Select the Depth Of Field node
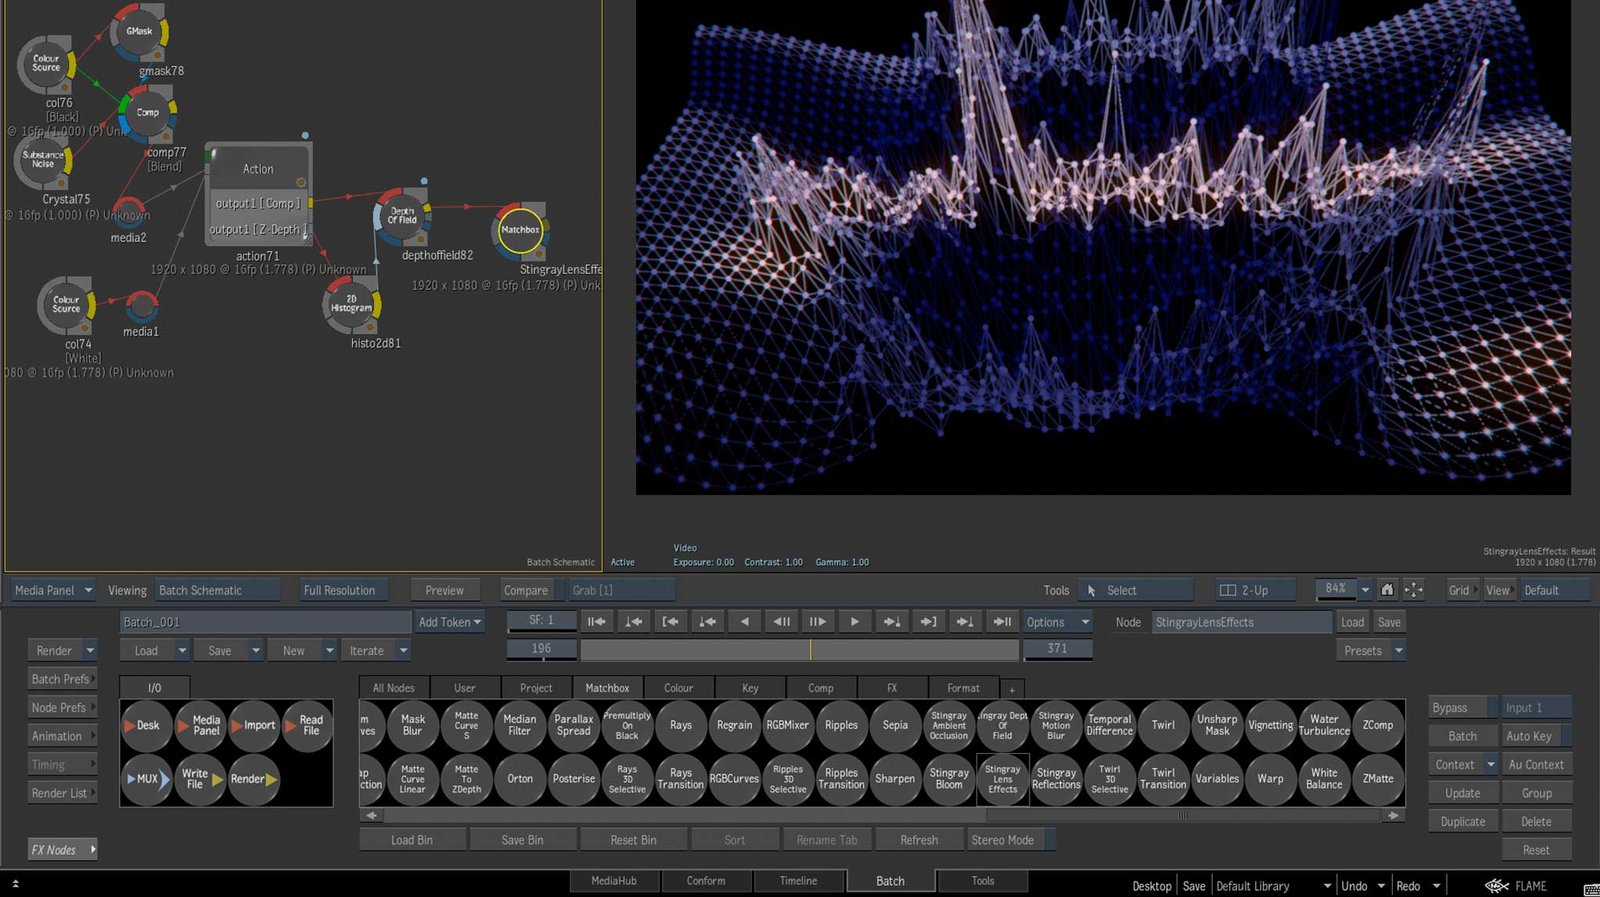 point(402,216)
